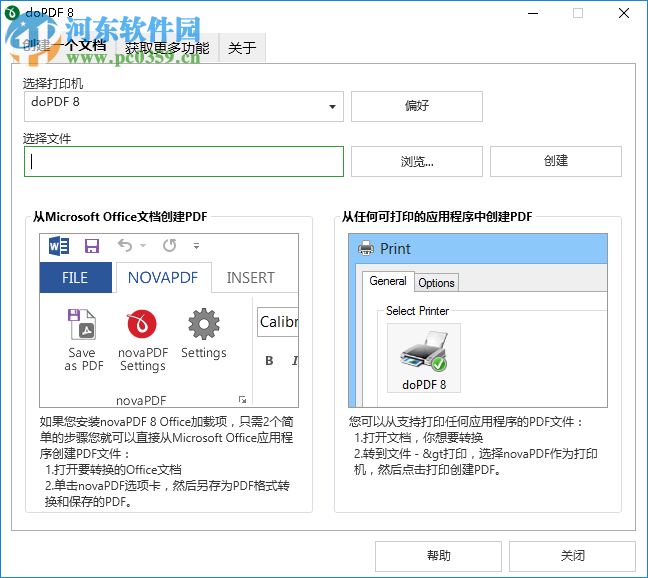648x578 pixels.
Task: Click the doPDF 8 printer thumbnail
Action: pyautogui.click(x=424, y=358)
